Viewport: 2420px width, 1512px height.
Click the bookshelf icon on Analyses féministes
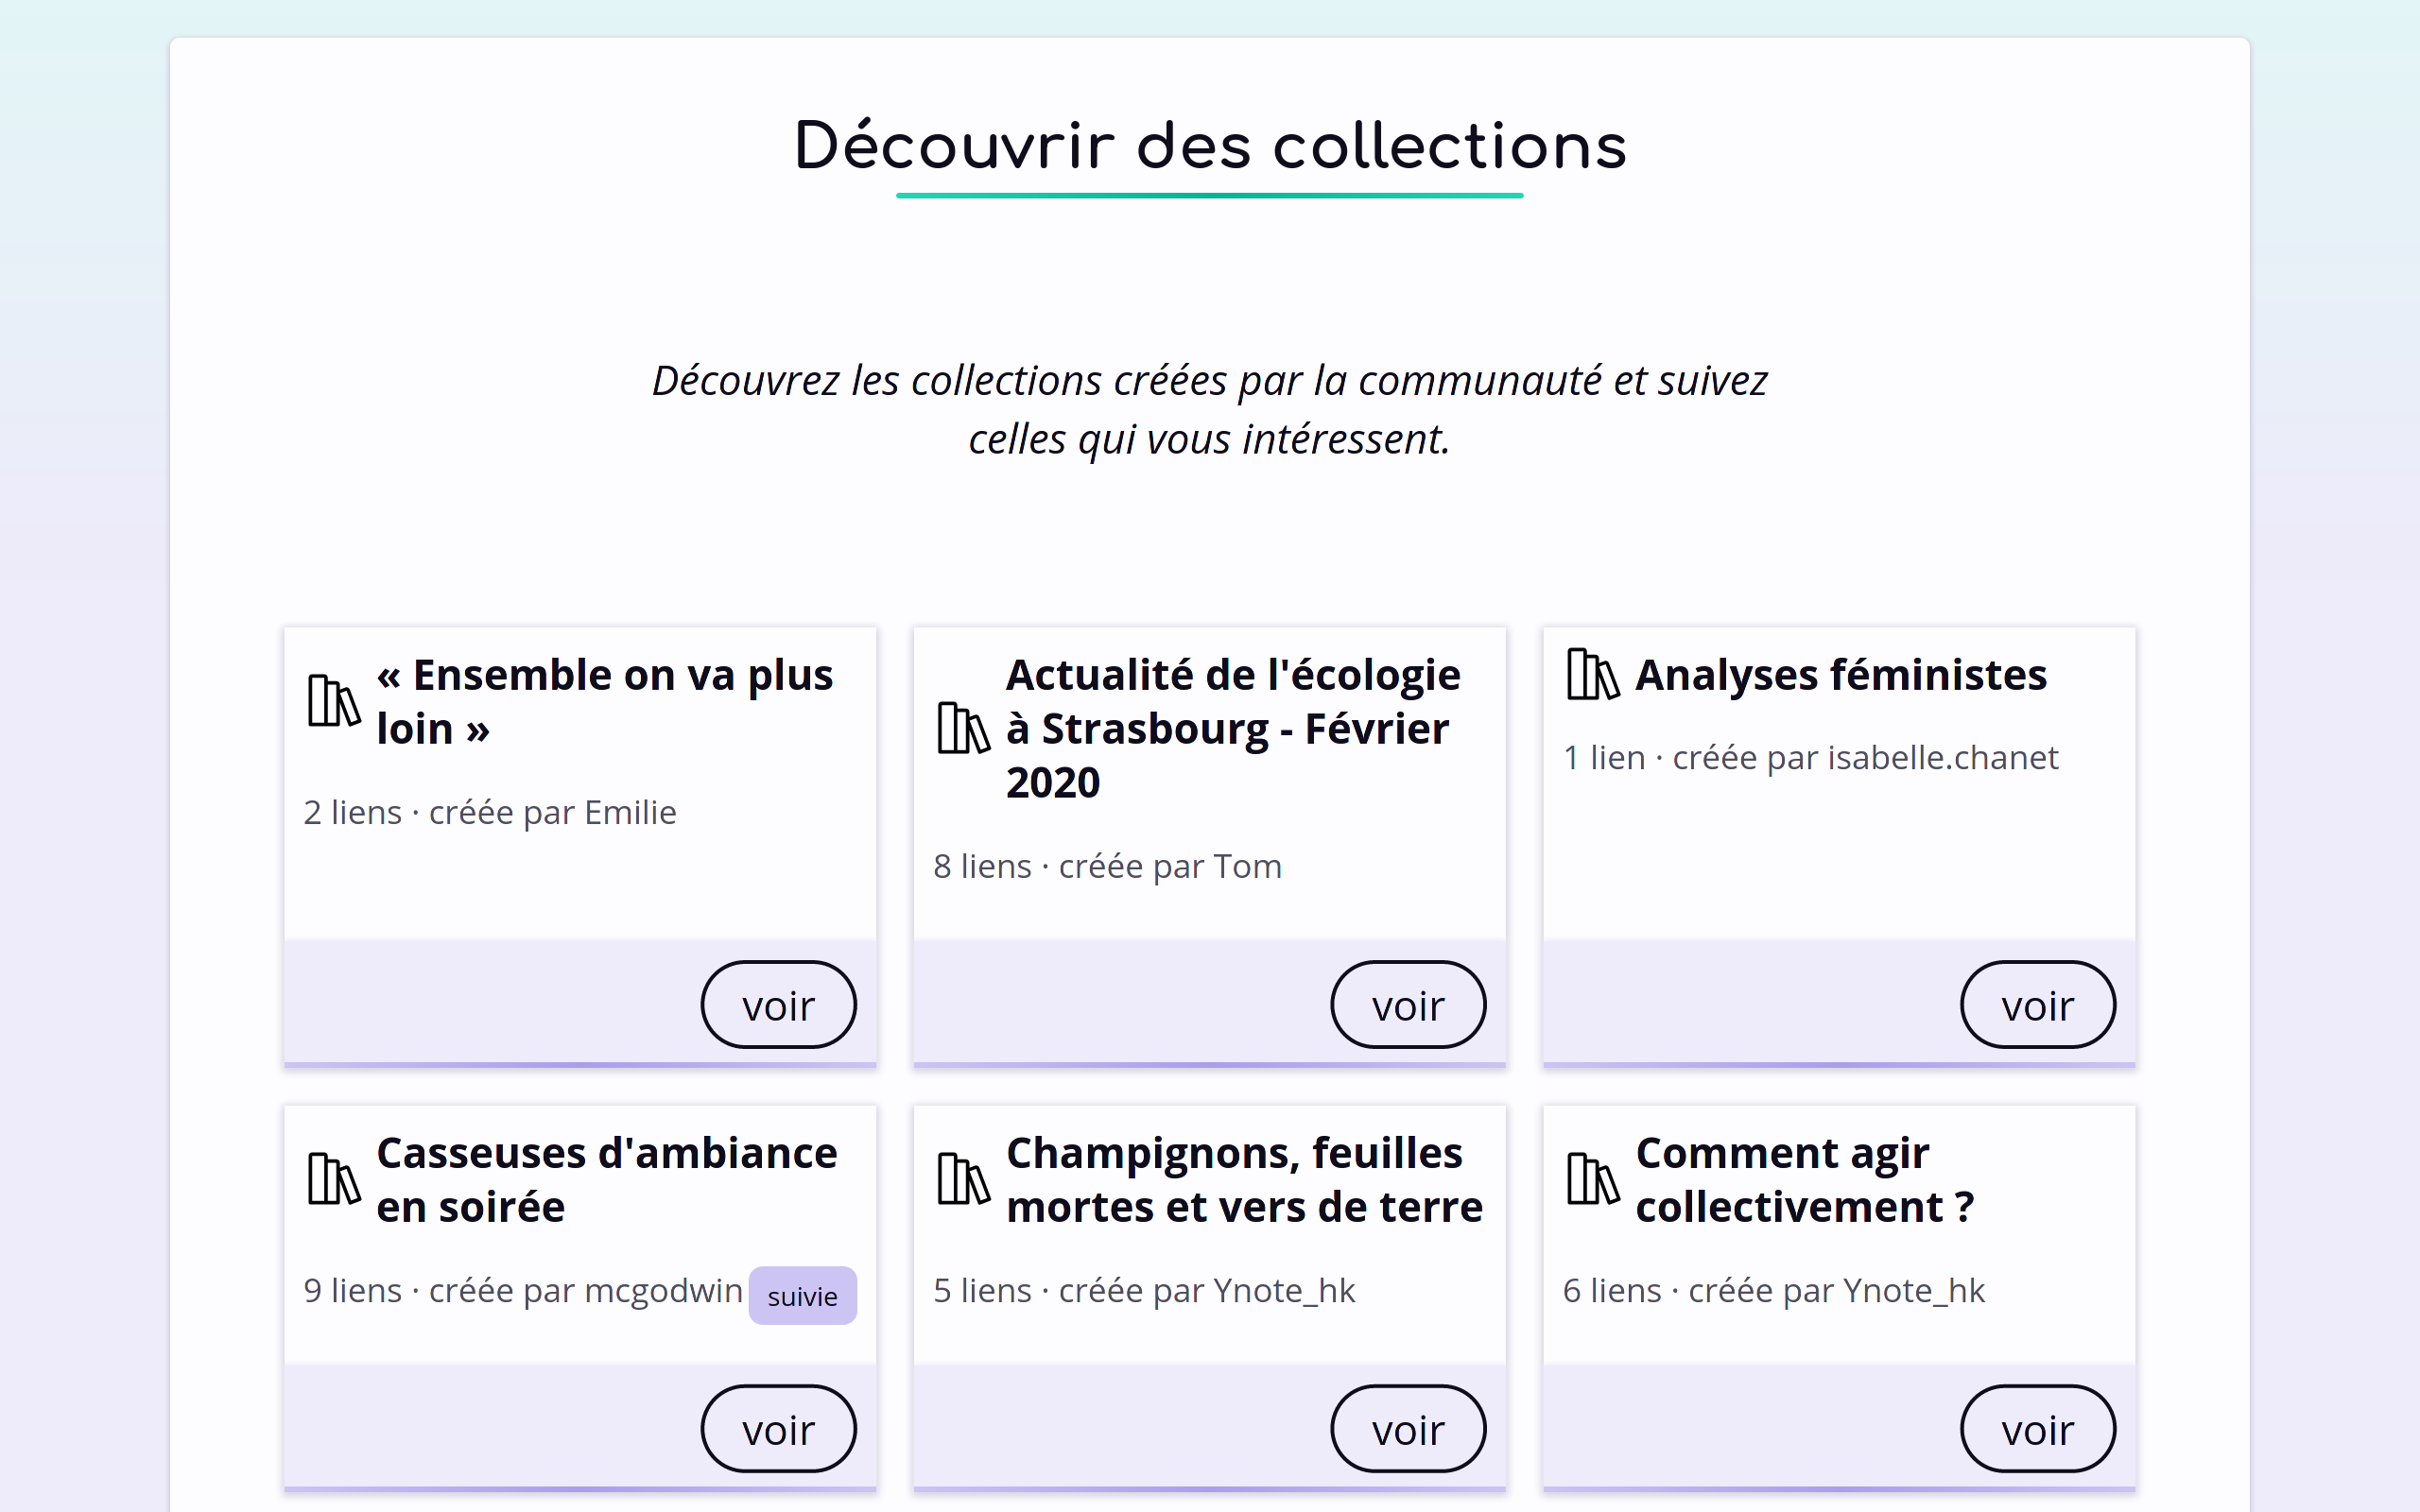click(1592, 675)
